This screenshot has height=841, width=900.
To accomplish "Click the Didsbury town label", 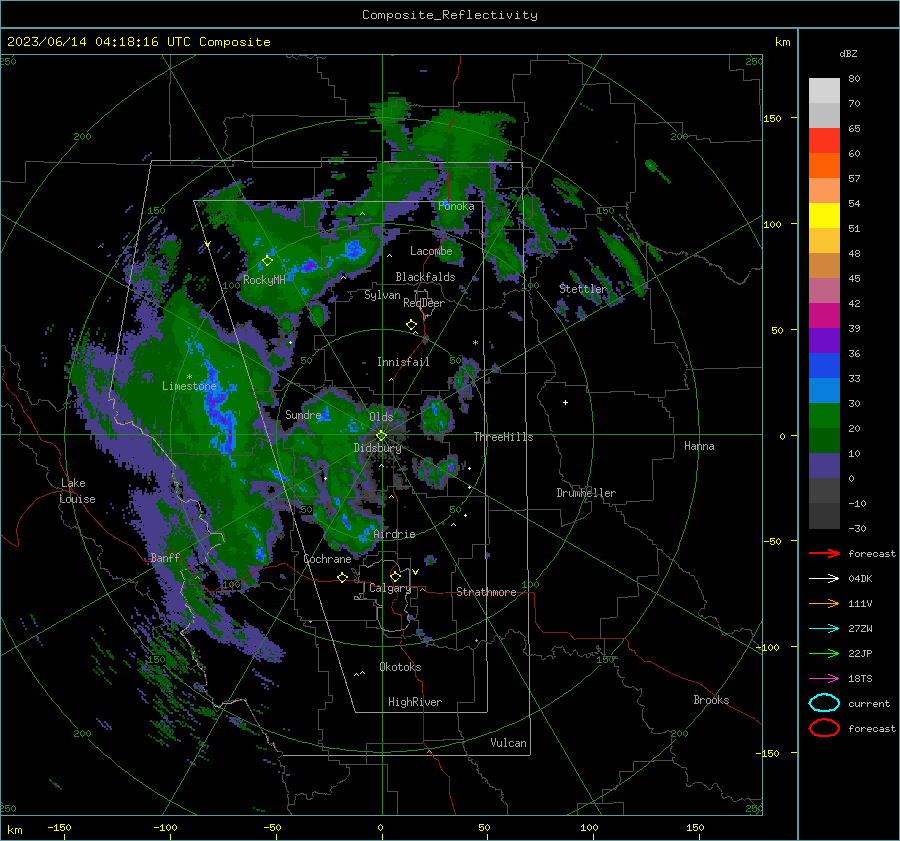I will pos(377,448).
